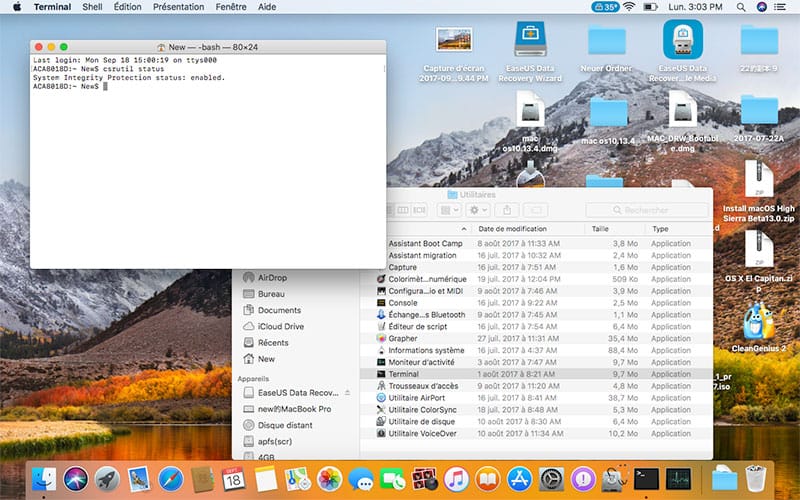Open iBooks in the Dock
Screen dimensions: 800x500
488,480
